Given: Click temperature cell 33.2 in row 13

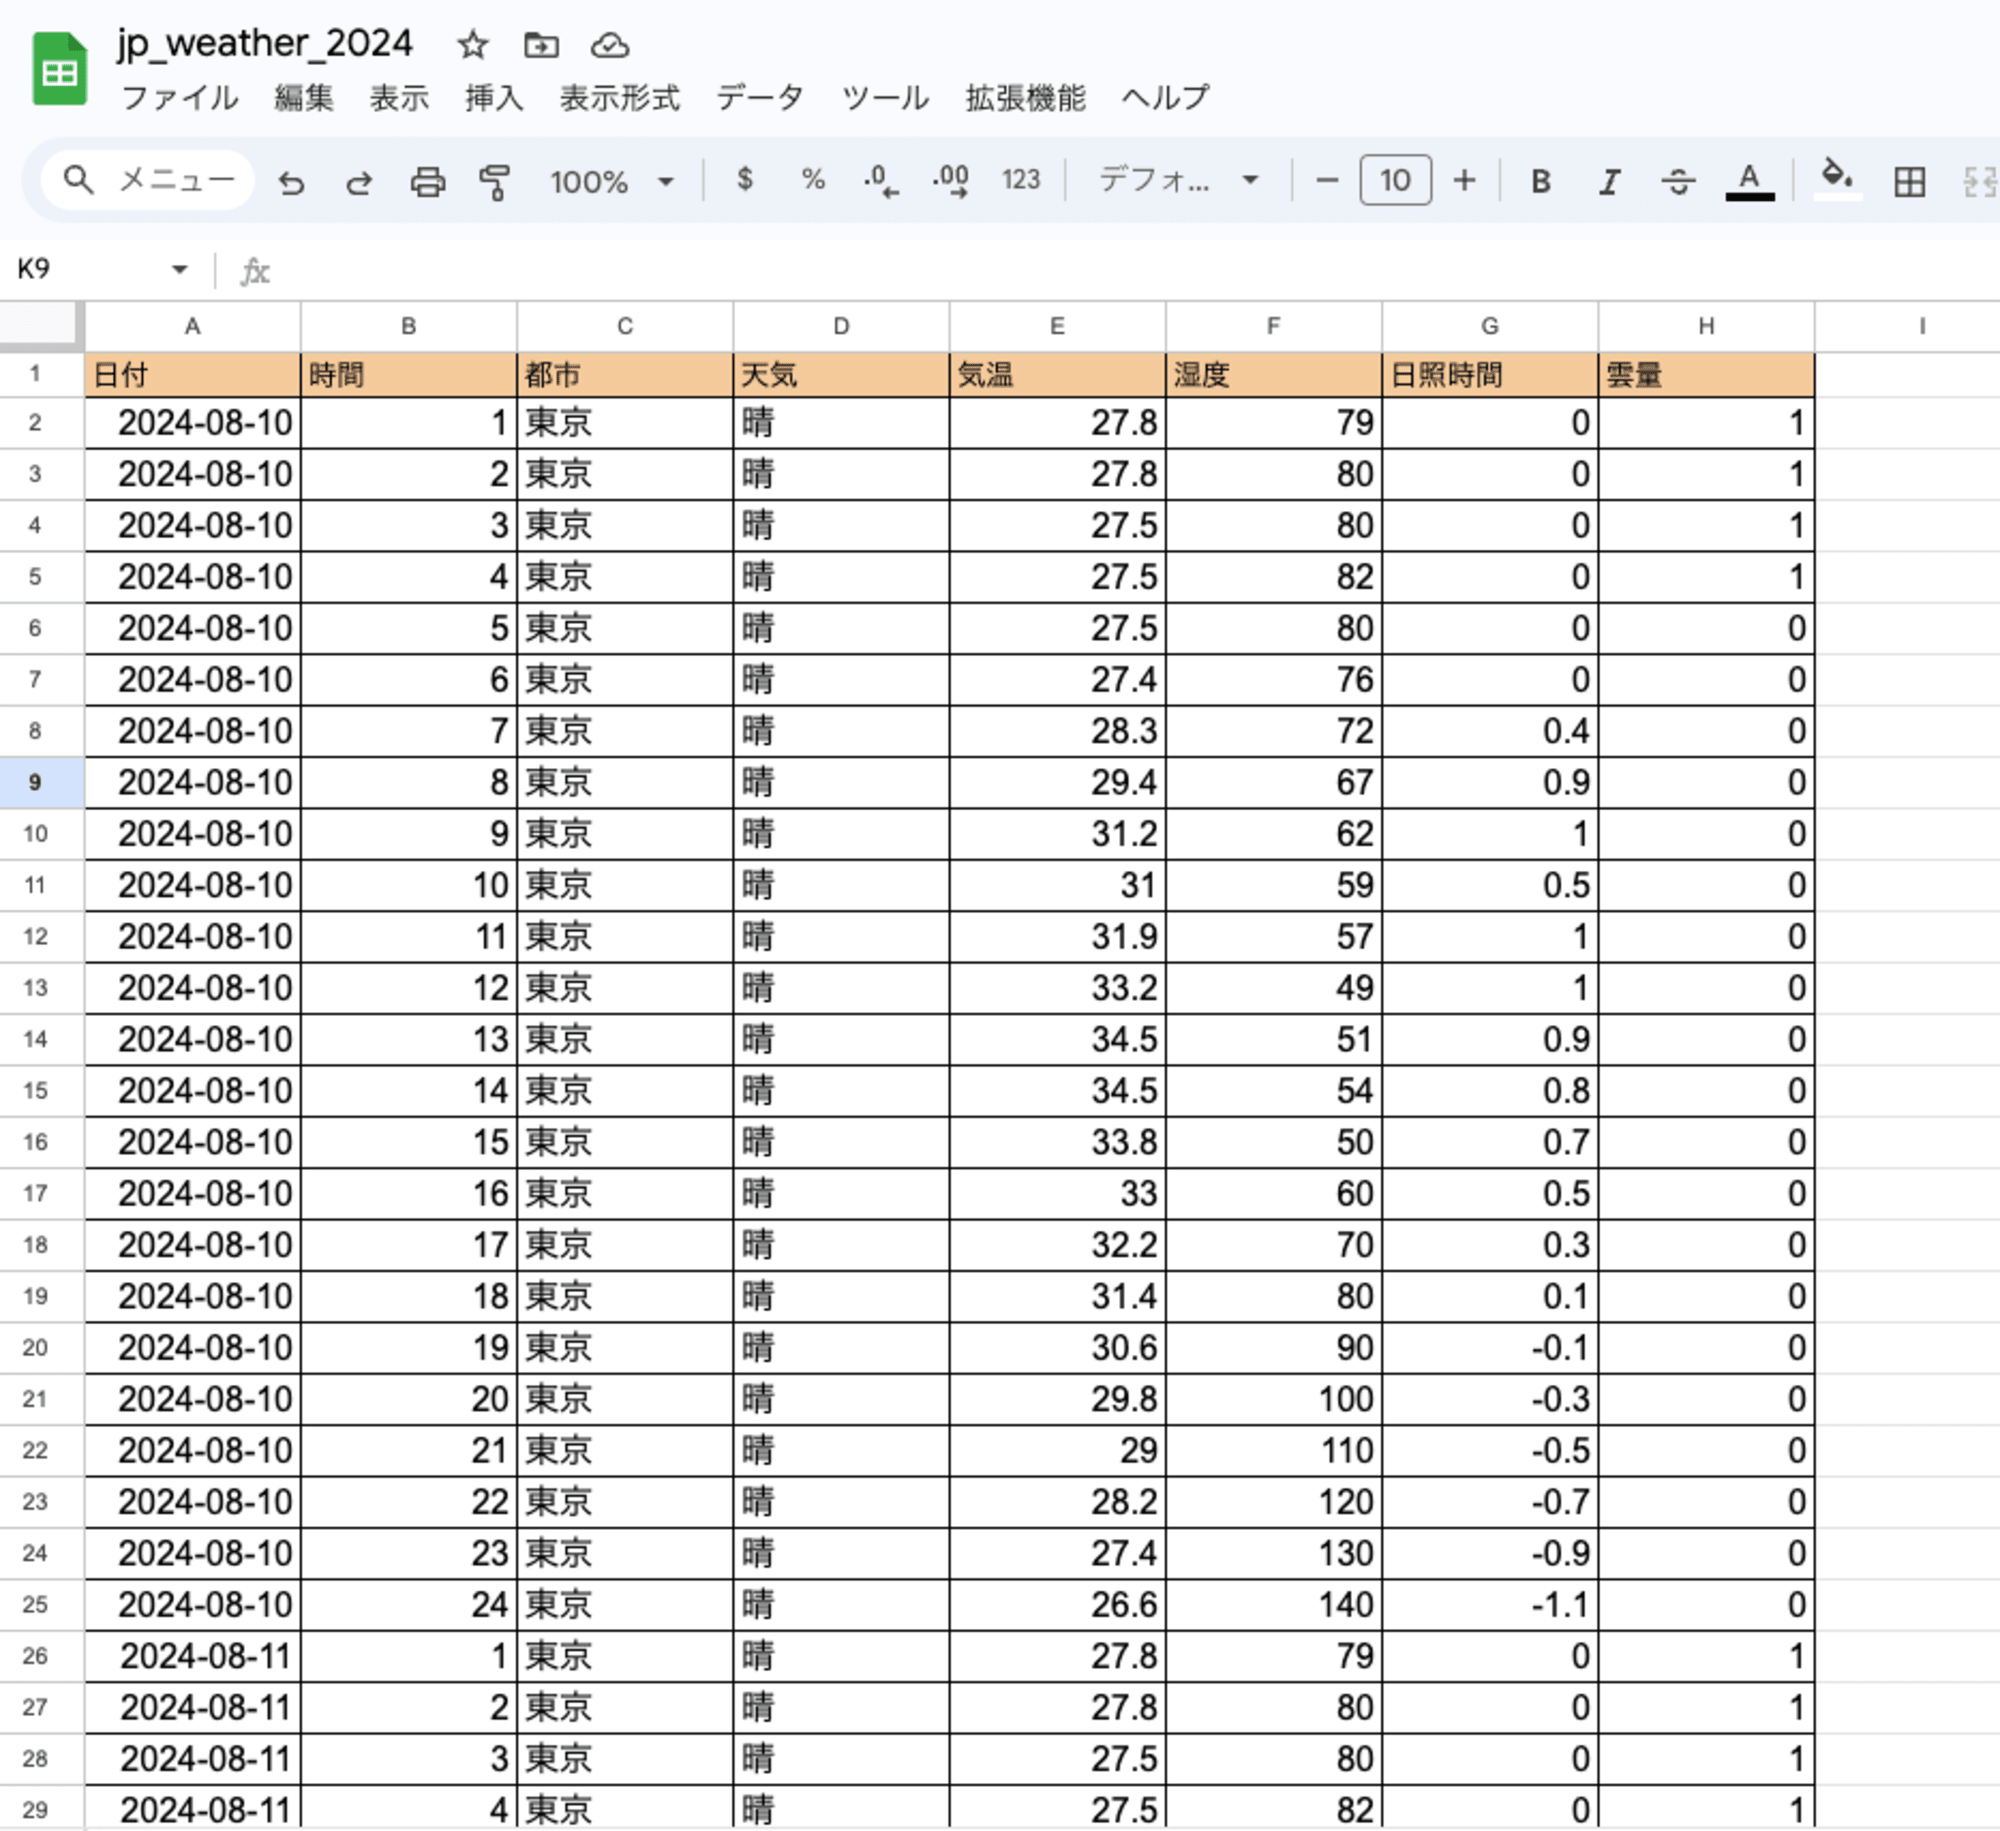Looking at the screenshot, I should (x=1057, y=988).
